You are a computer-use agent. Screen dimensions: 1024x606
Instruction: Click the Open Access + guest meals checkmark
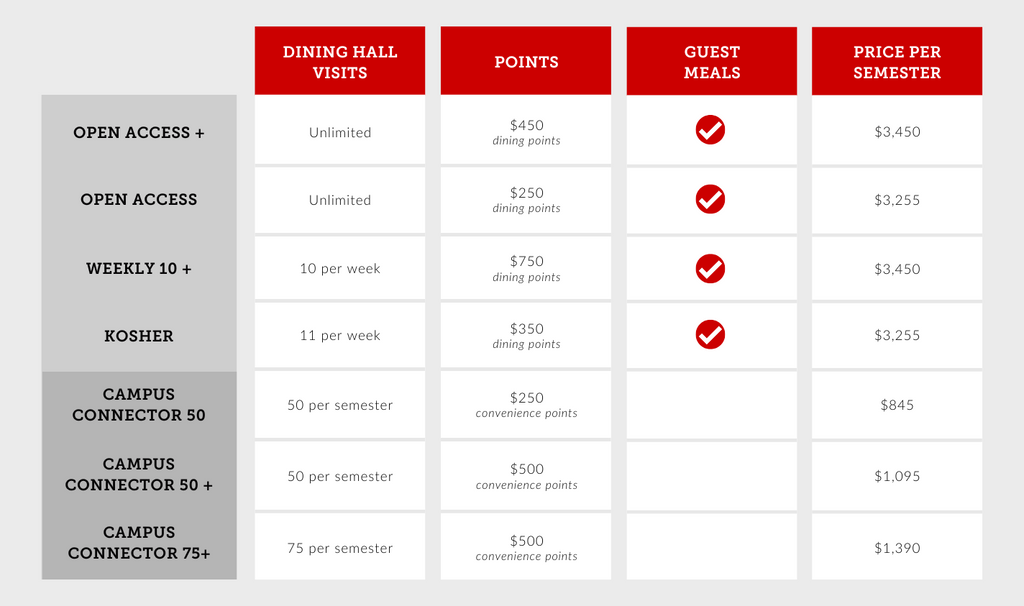tap(710, 130)
